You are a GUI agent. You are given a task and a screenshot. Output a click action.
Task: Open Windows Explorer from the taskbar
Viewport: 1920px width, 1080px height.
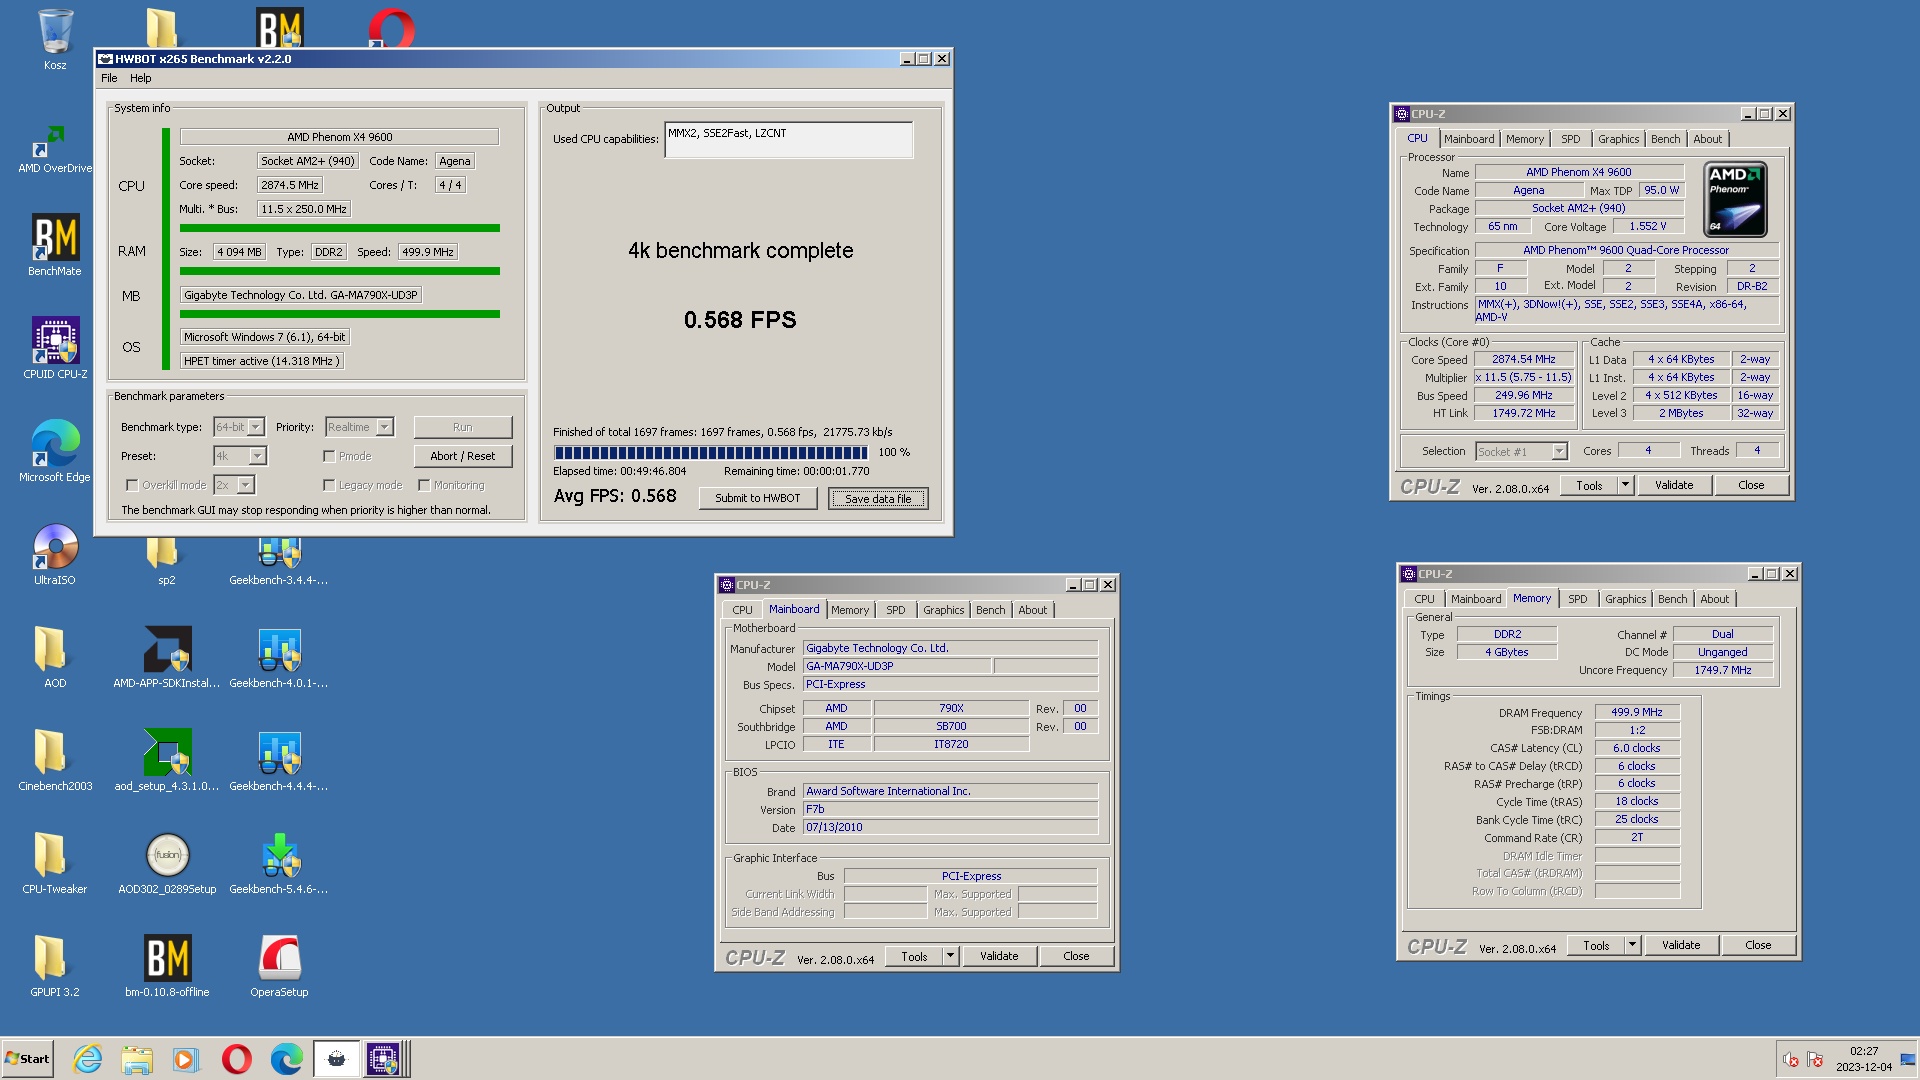[x=137, y=1059]
